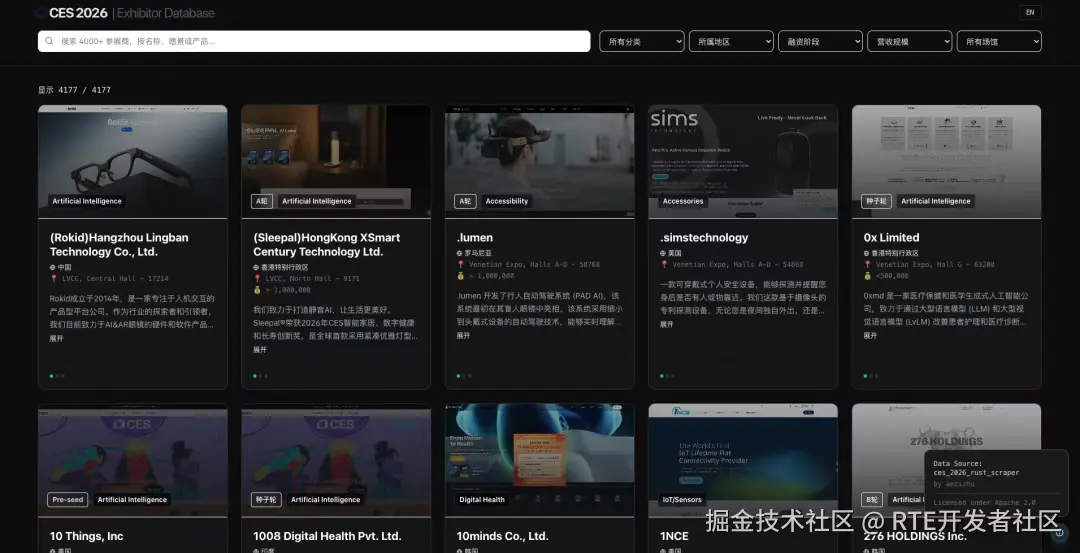Image resolution: width=1080 pixels, height=553 pixels.
Task: Click the A轮 tag on Sleepal card
Action: [x=262, y=201]
